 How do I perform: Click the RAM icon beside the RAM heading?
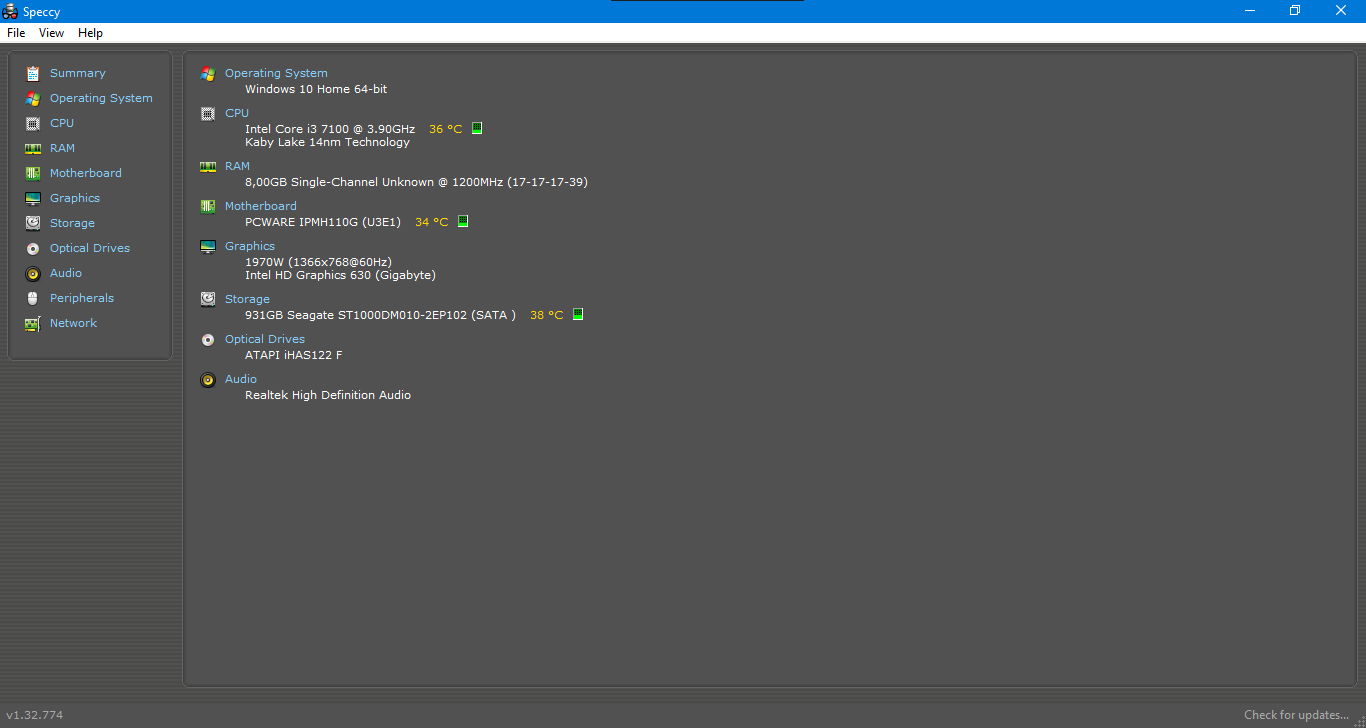tap(208, 166)
